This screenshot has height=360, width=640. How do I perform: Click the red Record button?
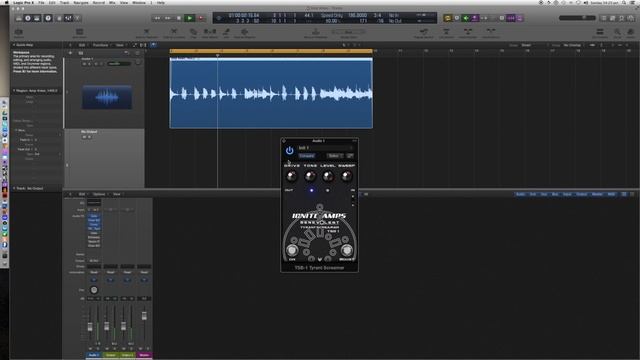pyautogui.click(x=201, y=18)
